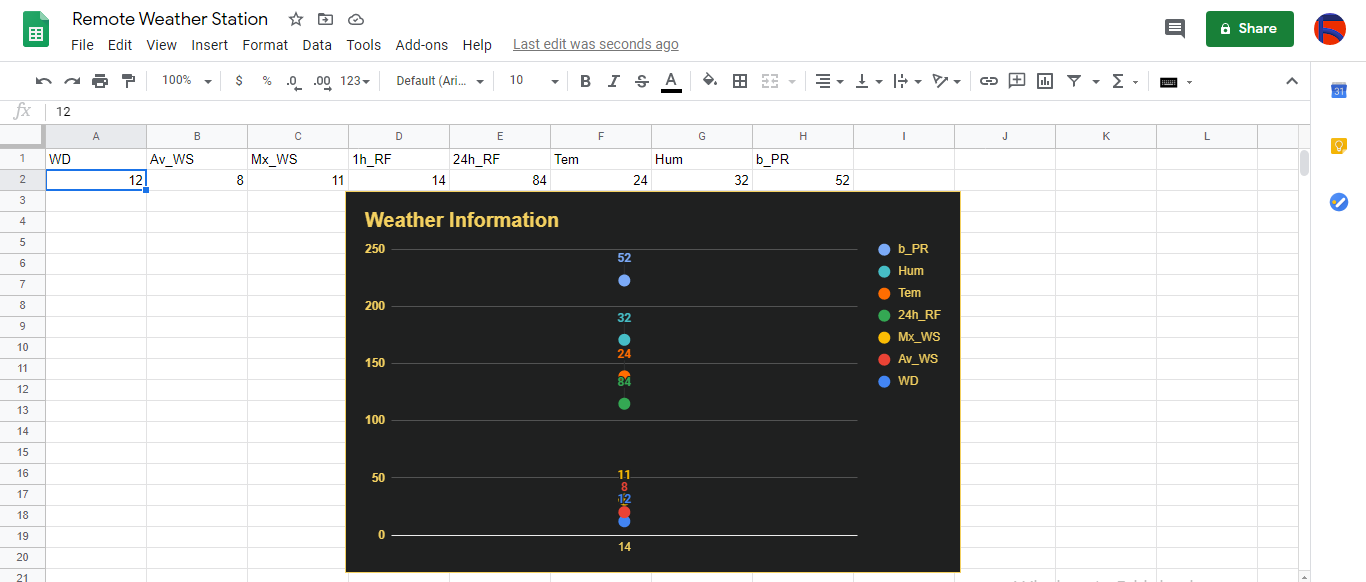The image size is (1366, 582).
Task: Open the 'Last edit was seconds ago' link
Action: [x=595, y=44]
